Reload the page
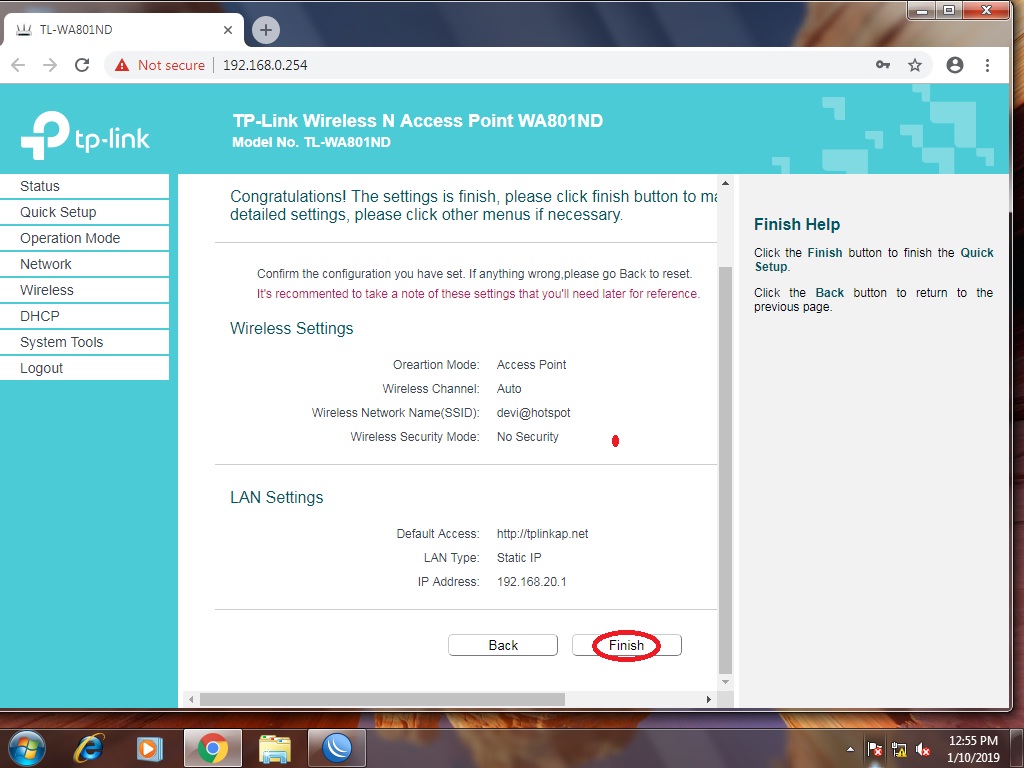 82,65
